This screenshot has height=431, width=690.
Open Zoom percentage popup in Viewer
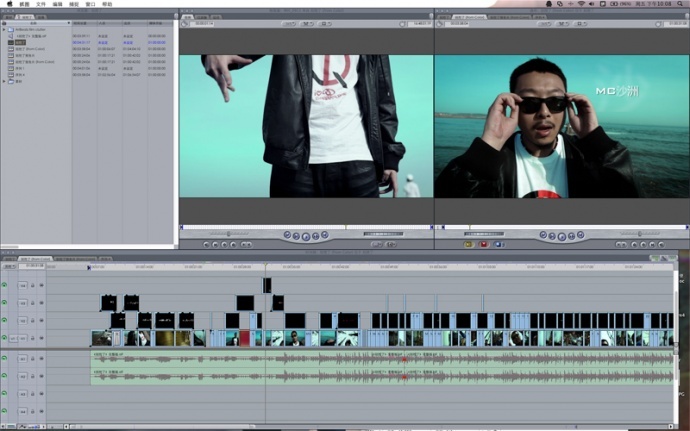click(289, 24)
